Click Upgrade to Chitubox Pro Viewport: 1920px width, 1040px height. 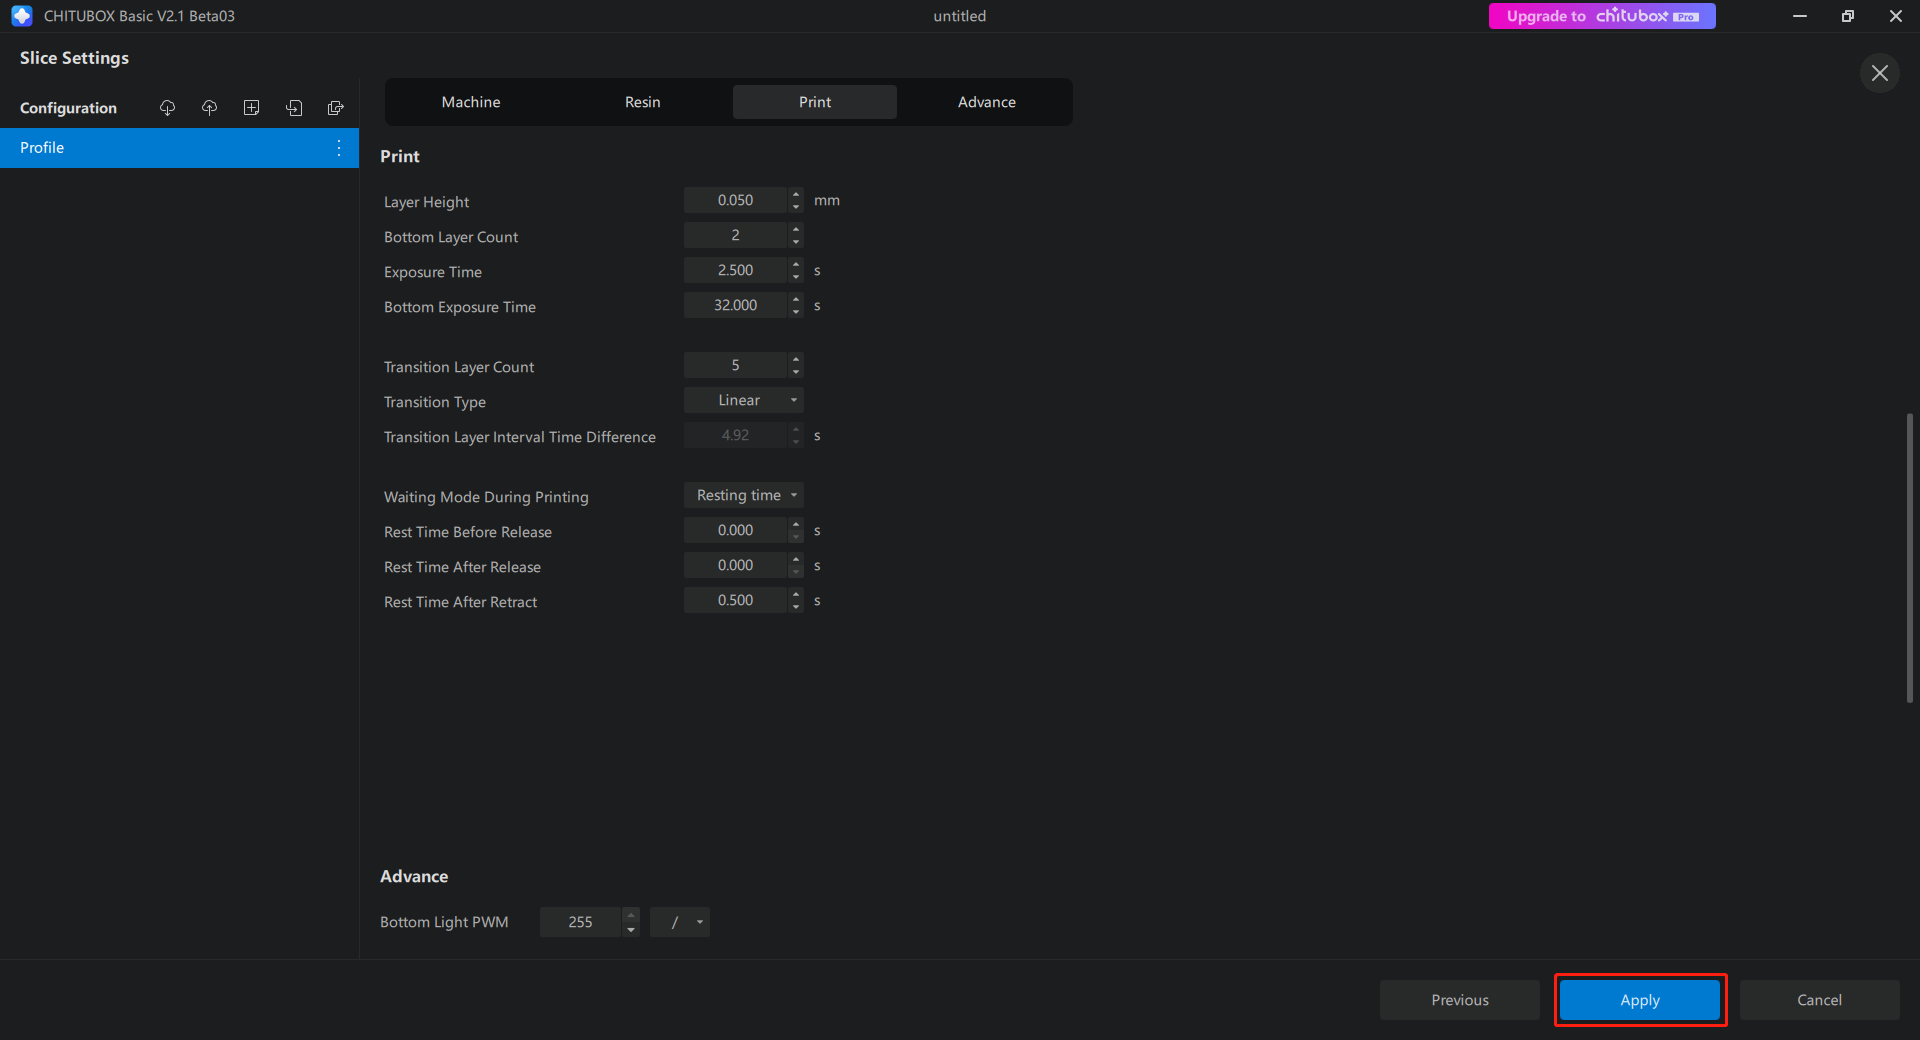(x=1601, y=16)
